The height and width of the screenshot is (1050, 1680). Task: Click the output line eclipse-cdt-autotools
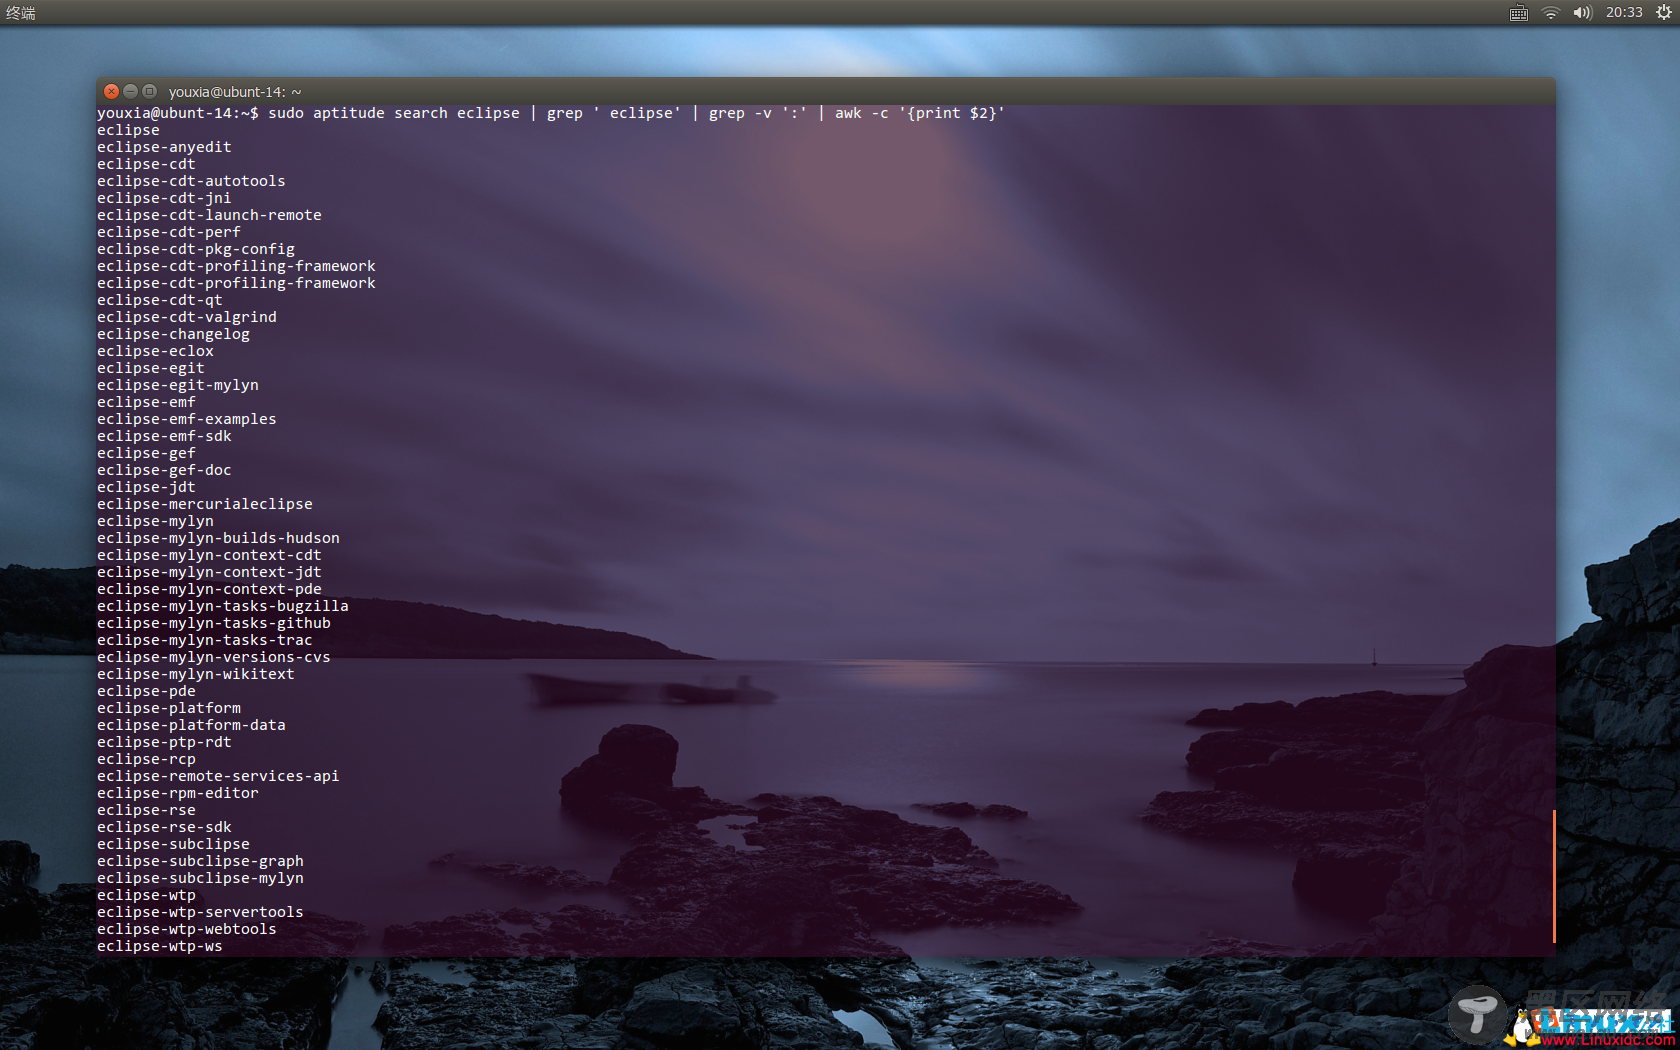pyautogui.click(x=191, y=181)
